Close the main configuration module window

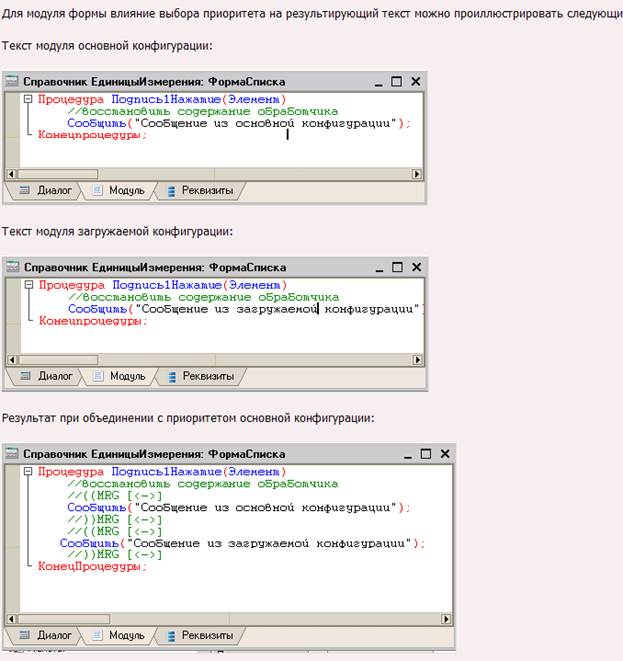[x=416, y=81]
